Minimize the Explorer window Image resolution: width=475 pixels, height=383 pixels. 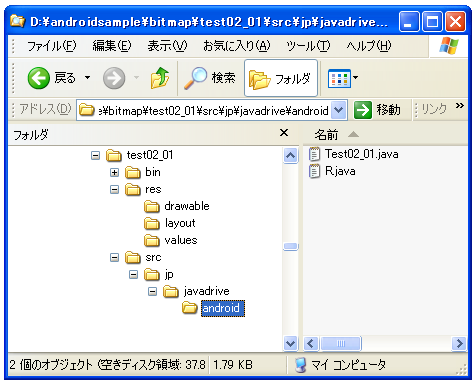[x=409, y=22]
